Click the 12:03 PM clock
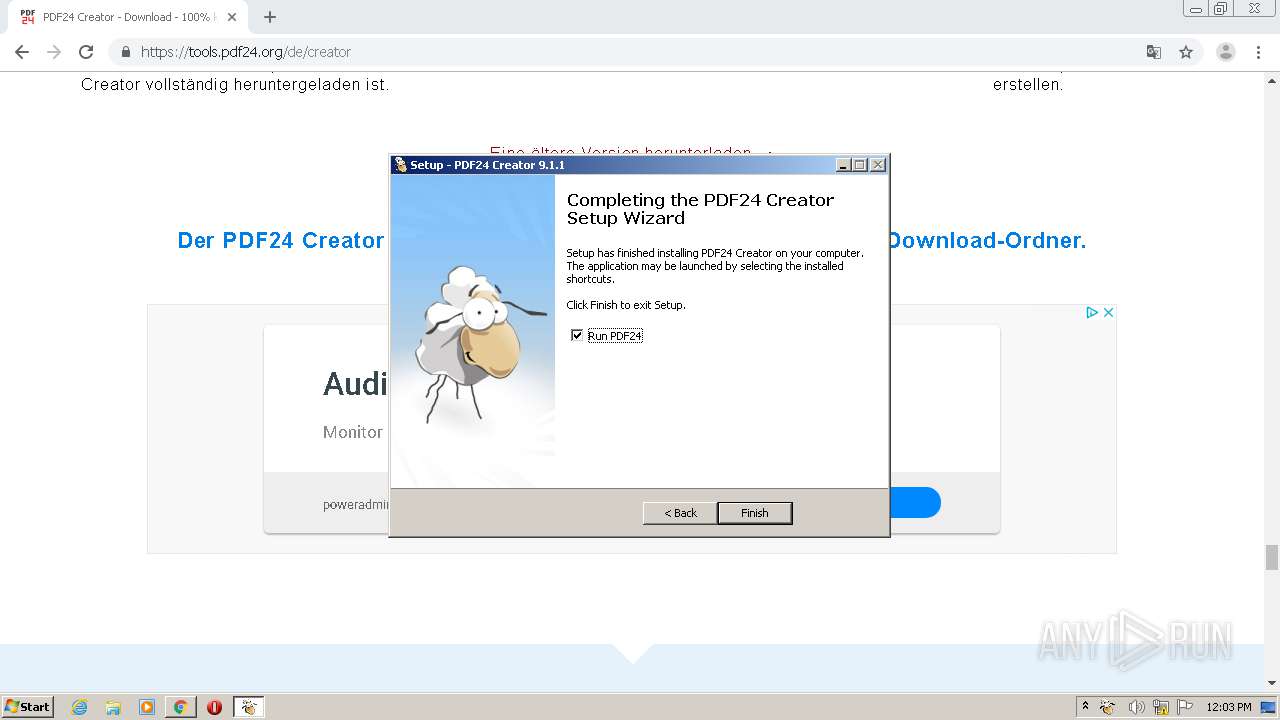The image size is (1280, 720). pyautogui.click(x=1229, y=707)
